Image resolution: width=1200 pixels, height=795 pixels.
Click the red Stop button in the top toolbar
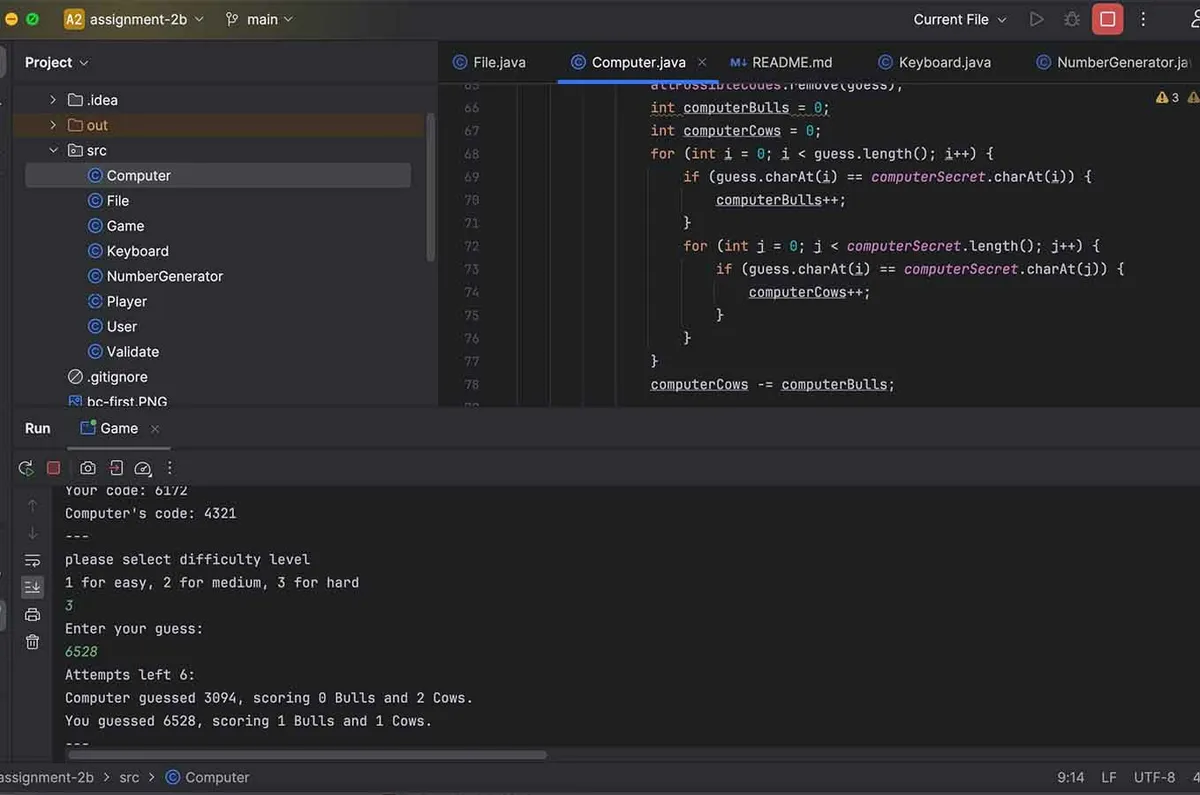click(x=1107, y=19)
